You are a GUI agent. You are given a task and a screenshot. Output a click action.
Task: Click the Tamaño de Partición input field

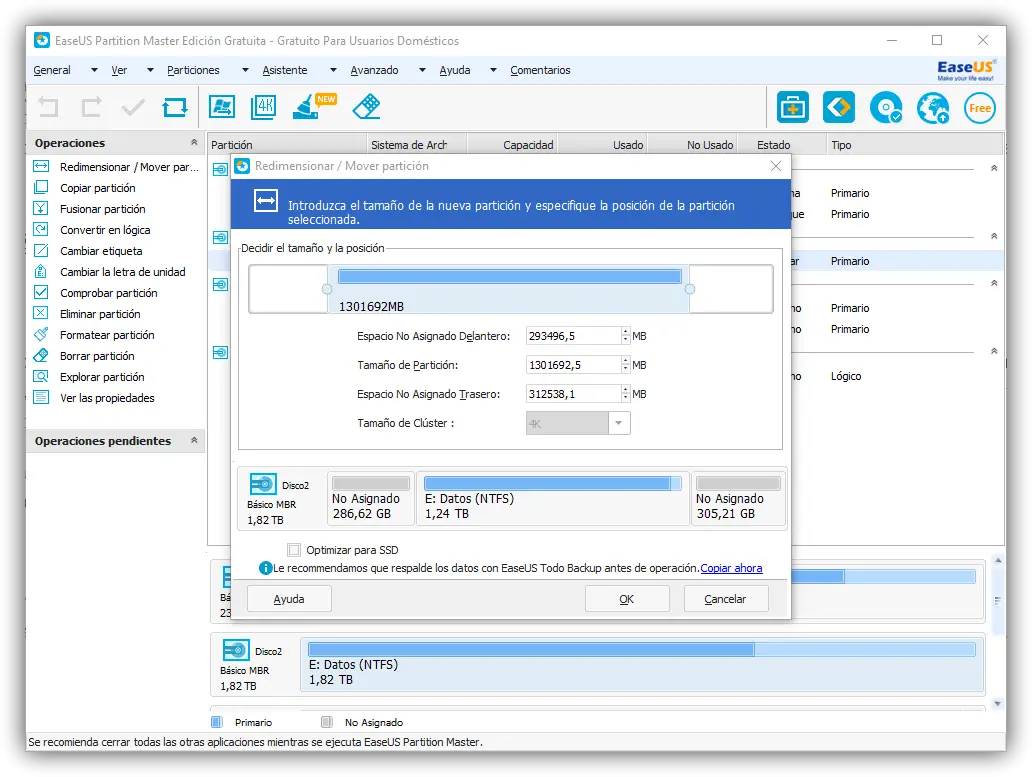tap(573, 365)
